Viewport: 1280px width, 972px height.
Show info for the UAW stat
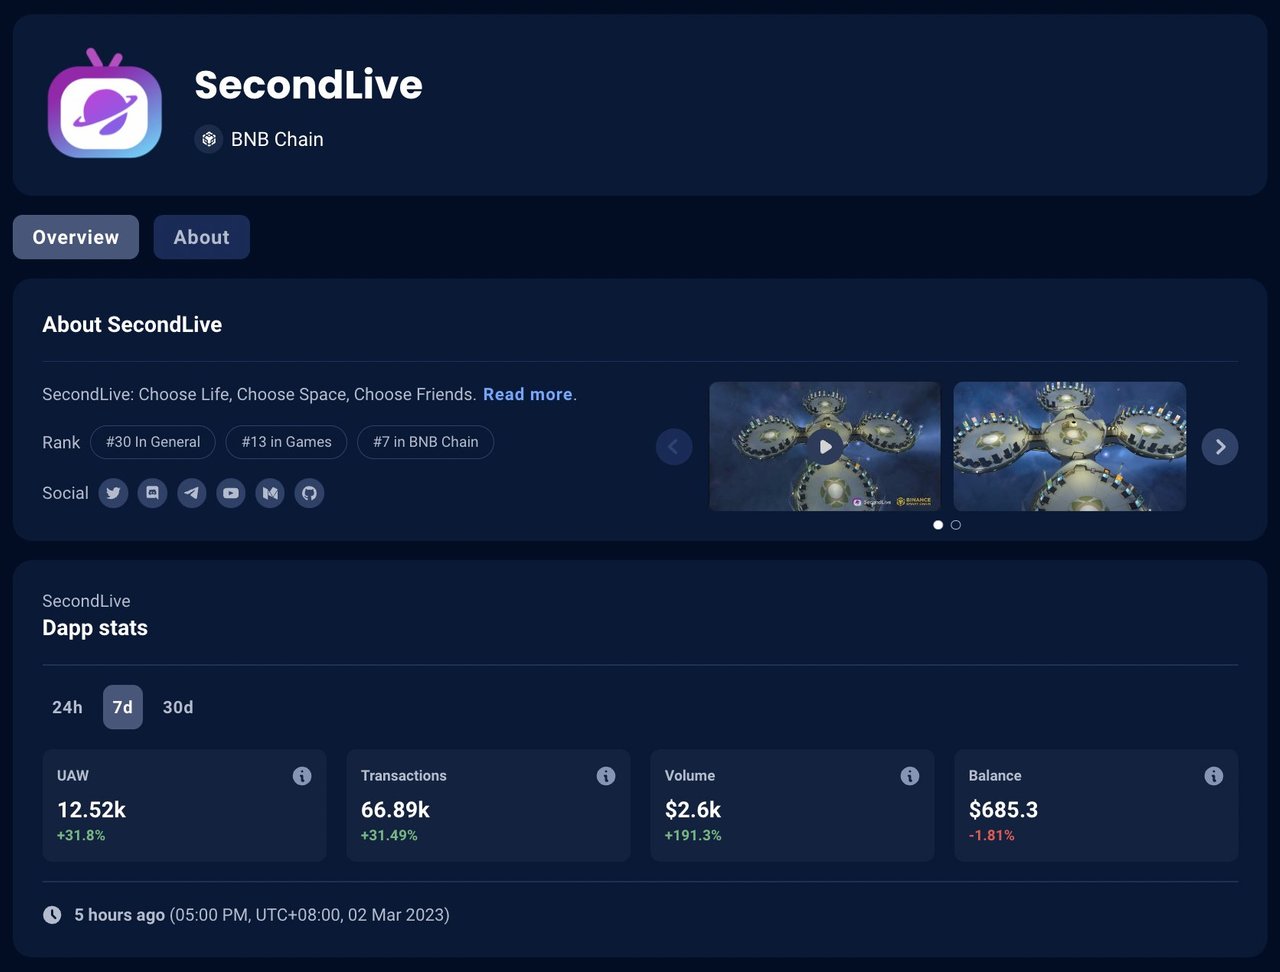(x=302, y=776)
